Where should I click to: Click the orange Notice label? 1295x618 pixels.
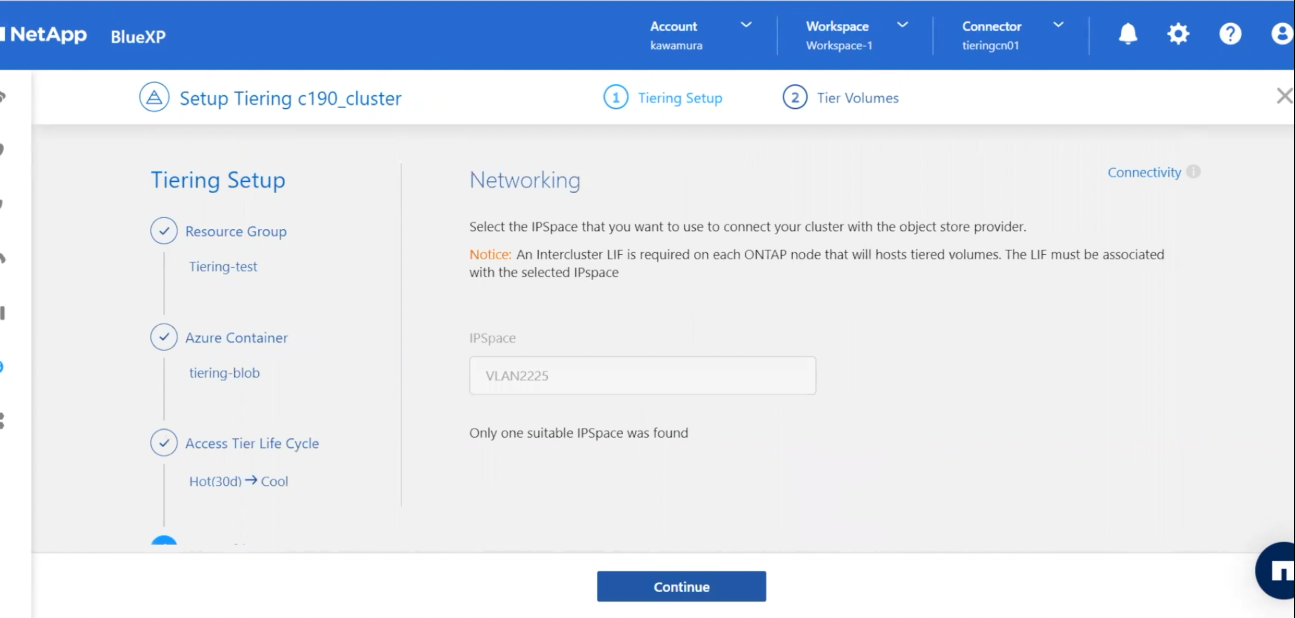coord(491,255)
